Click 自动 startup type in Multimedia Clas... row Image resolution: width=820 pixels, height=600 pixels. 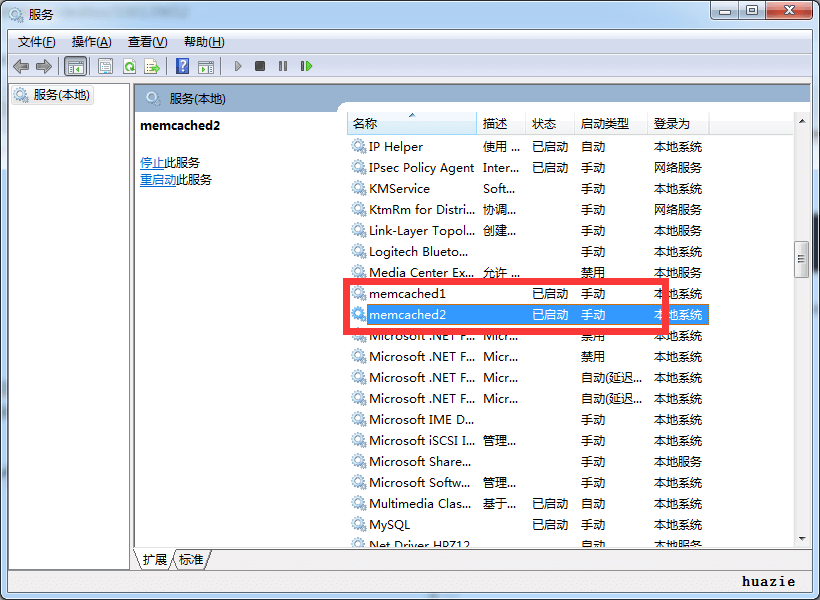593,503
